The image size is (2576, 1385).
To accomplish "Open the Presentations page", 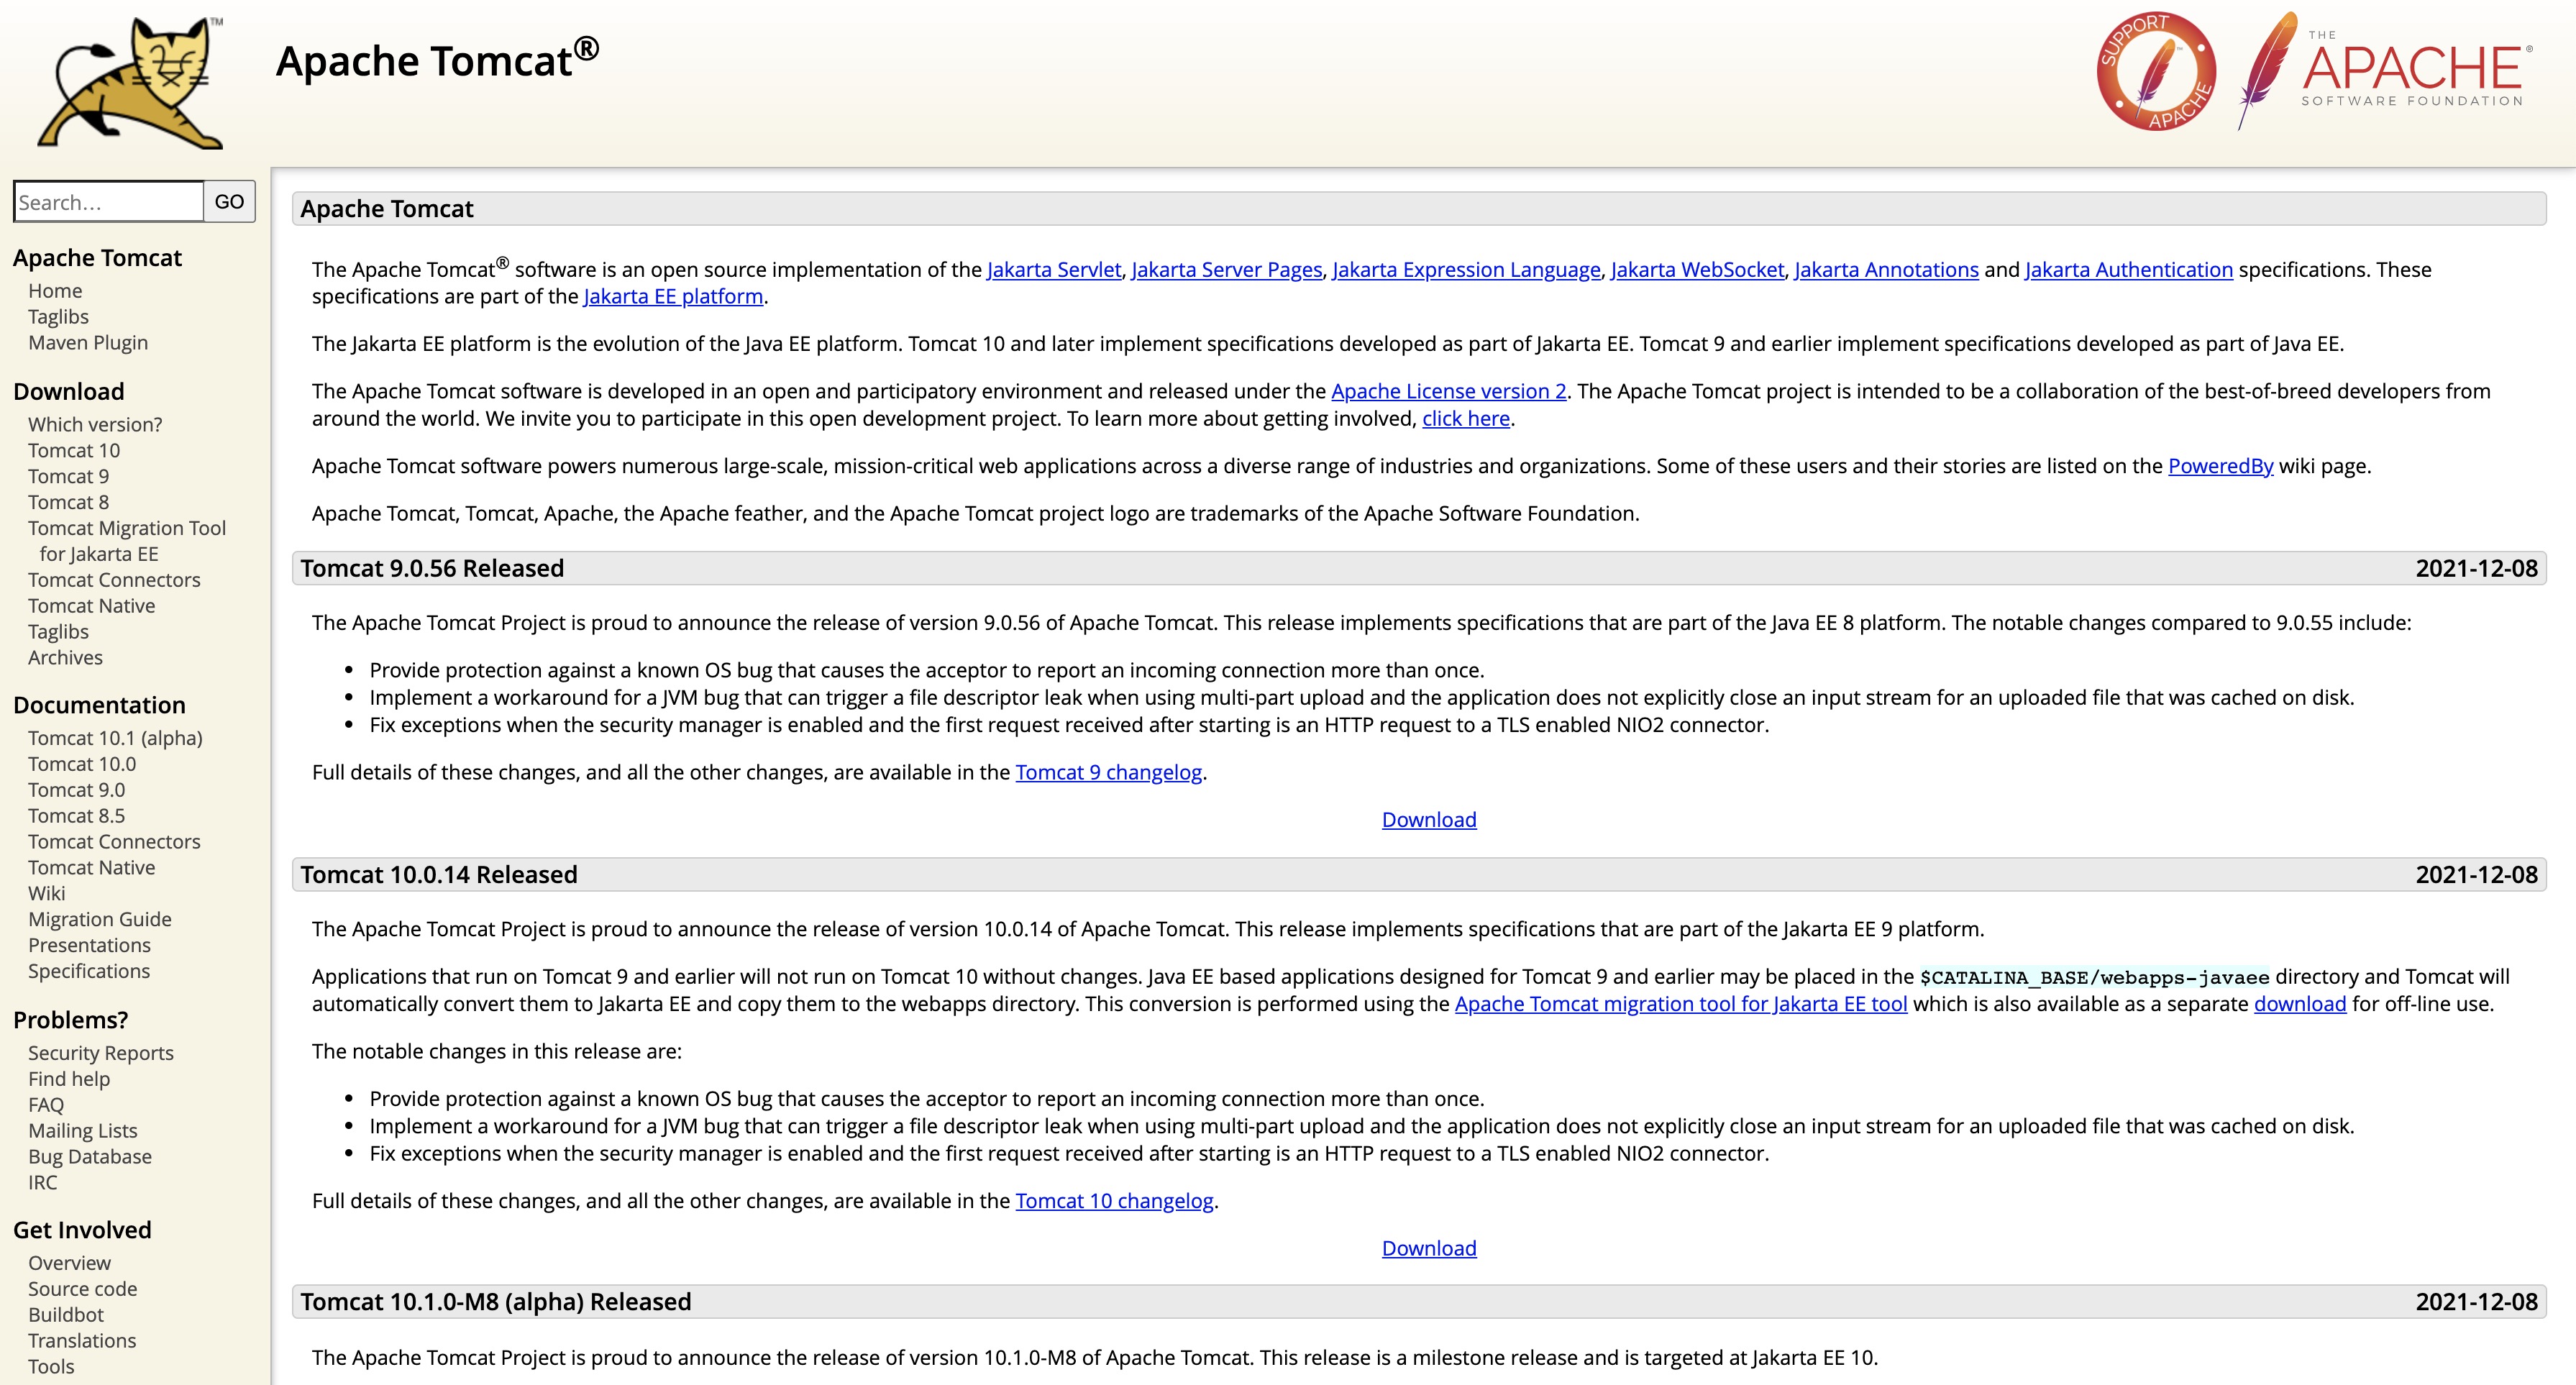I will [89, 945].
